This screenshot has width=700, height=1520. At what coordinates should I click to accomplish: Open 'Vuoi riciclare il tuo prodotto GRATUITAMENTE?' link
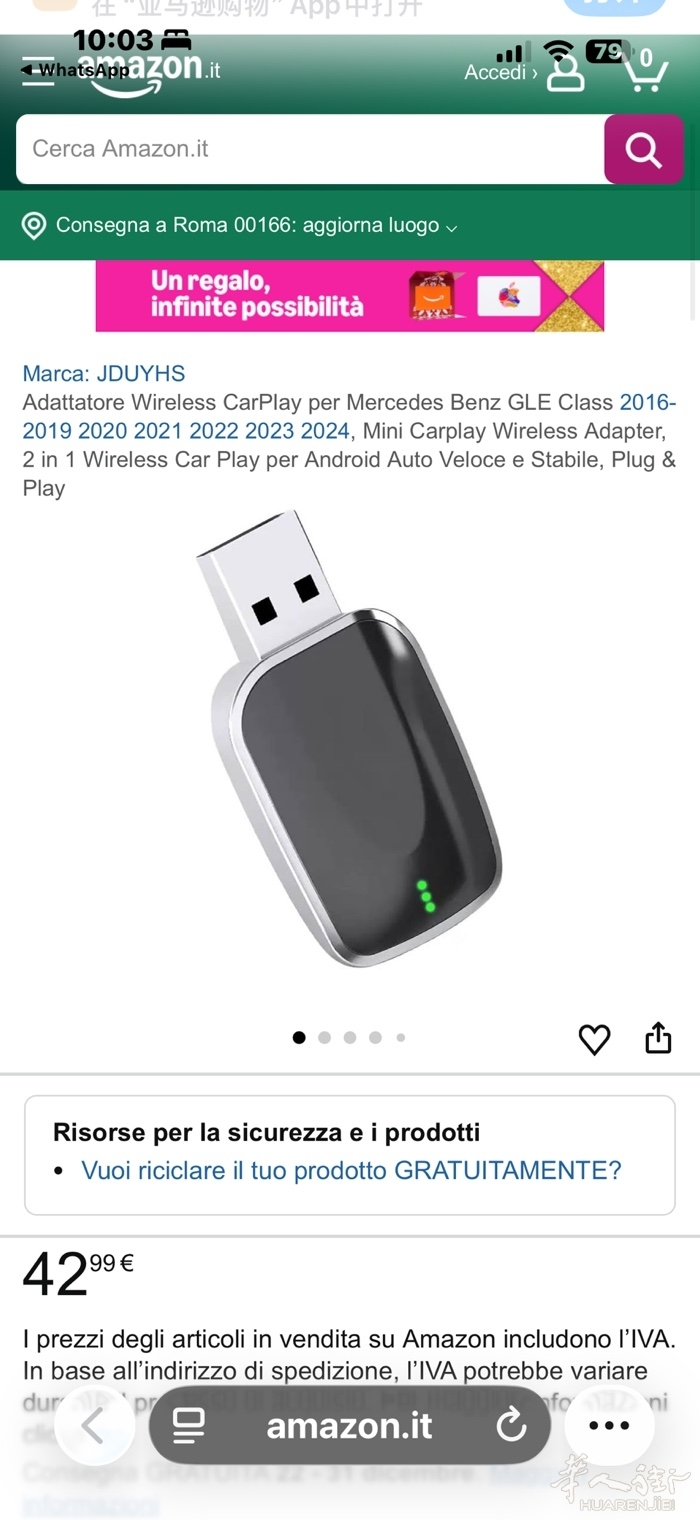pos(351,1170)
